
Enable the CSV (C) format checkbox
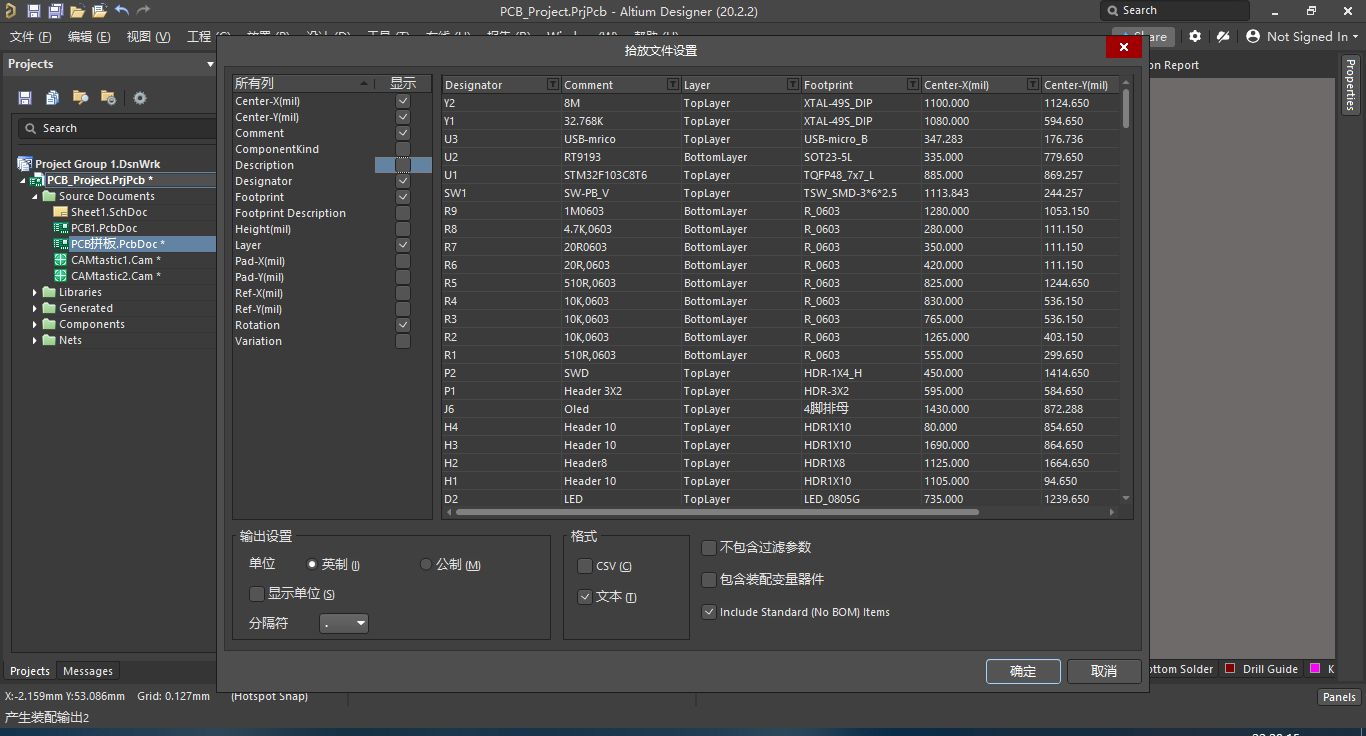coord(585,566)
